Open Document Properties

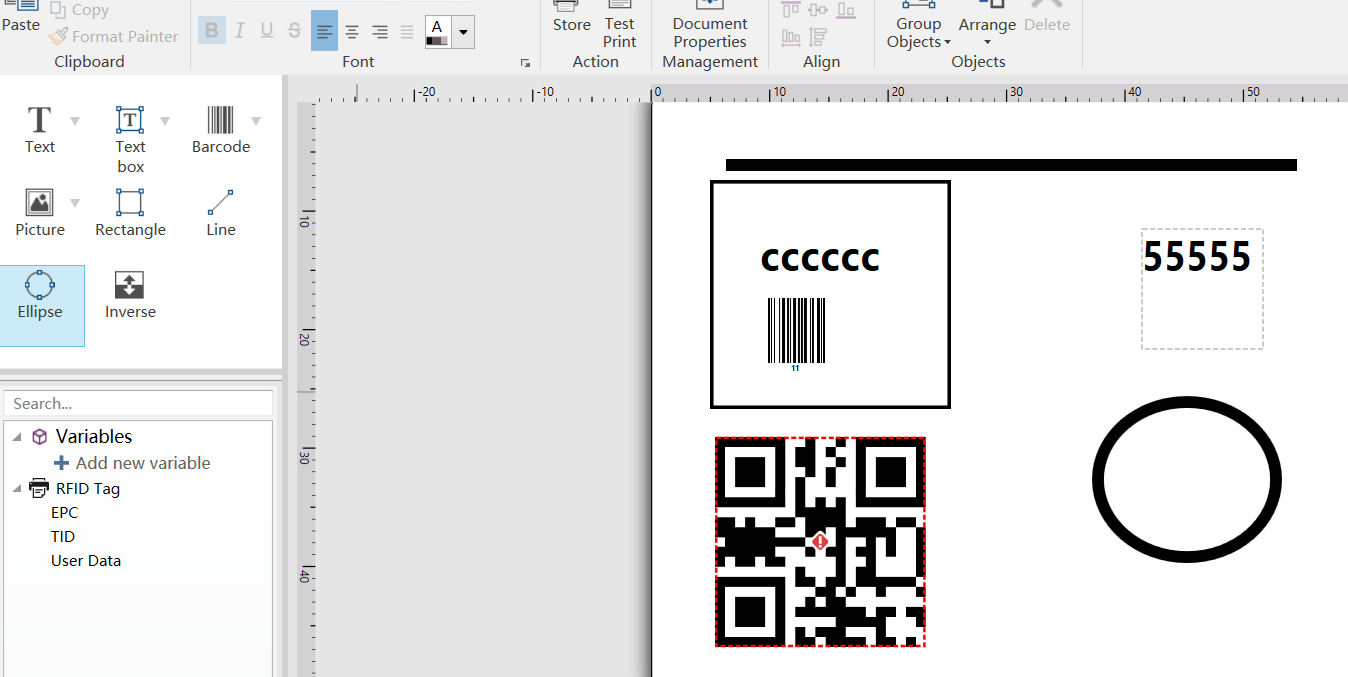709,30
